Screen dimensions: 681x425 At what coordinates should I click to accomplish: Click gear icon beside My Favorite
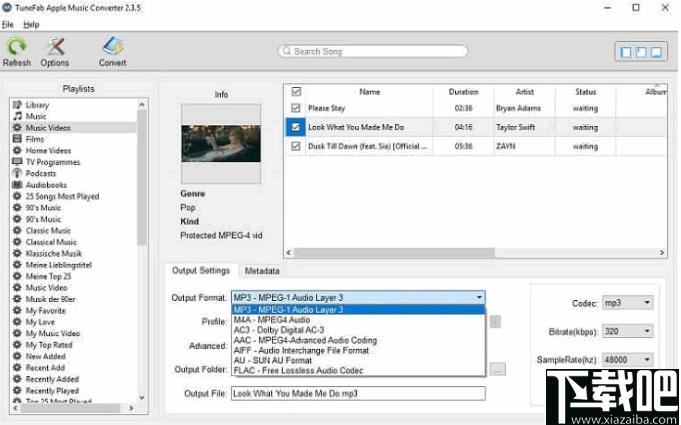click(17, 310)
